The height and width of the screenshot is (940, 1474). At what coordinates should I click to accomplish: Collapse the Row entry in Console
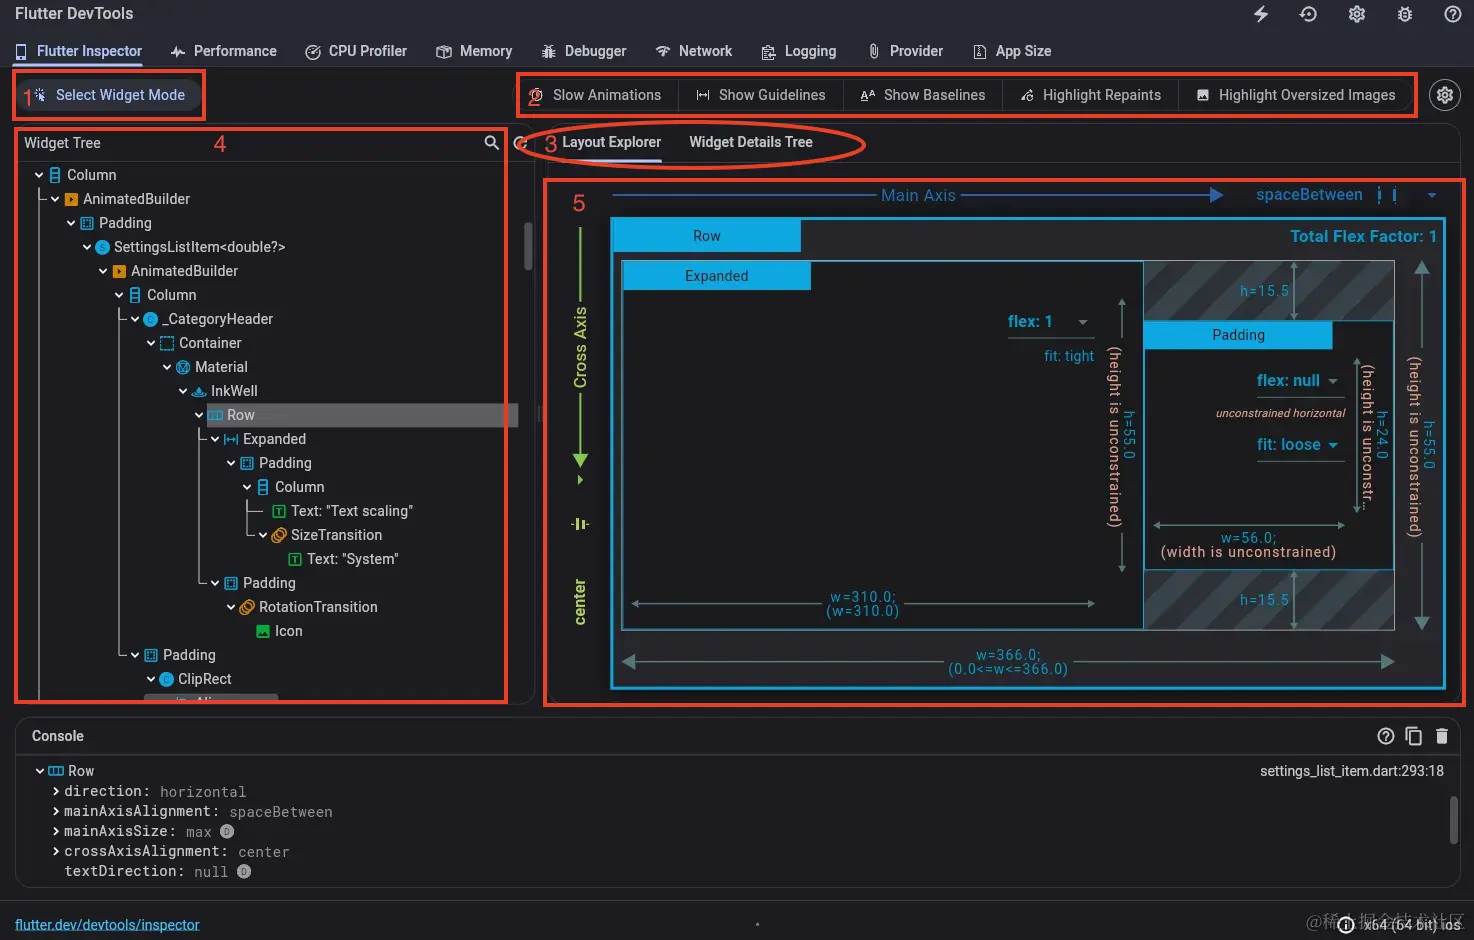[x=40, y=771]
